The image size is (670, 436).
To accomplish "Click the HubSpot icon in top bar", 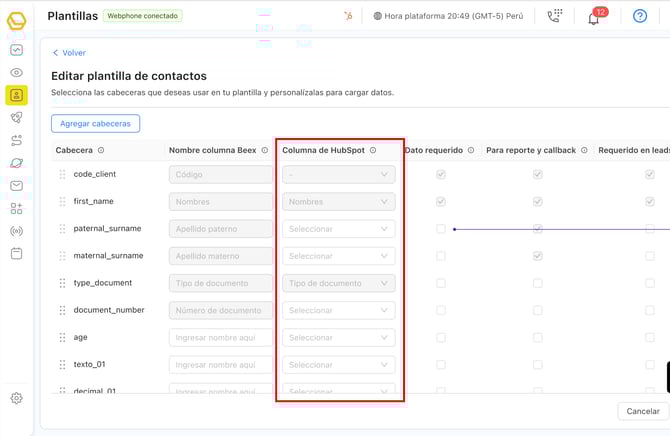I will [x=348, y=16].
